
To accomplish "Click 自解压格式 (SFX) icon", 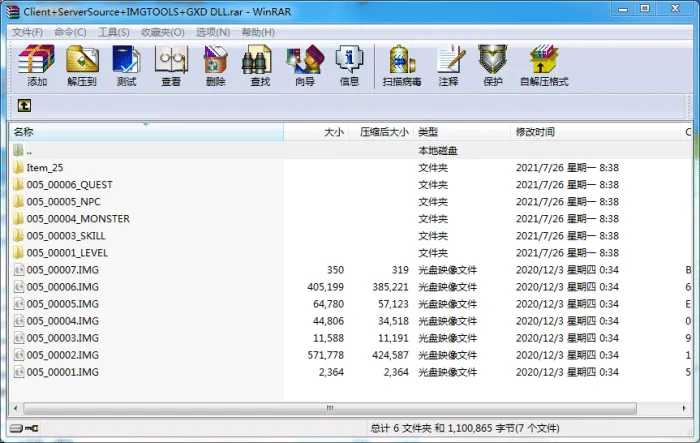I will click(x=544, y=65).
